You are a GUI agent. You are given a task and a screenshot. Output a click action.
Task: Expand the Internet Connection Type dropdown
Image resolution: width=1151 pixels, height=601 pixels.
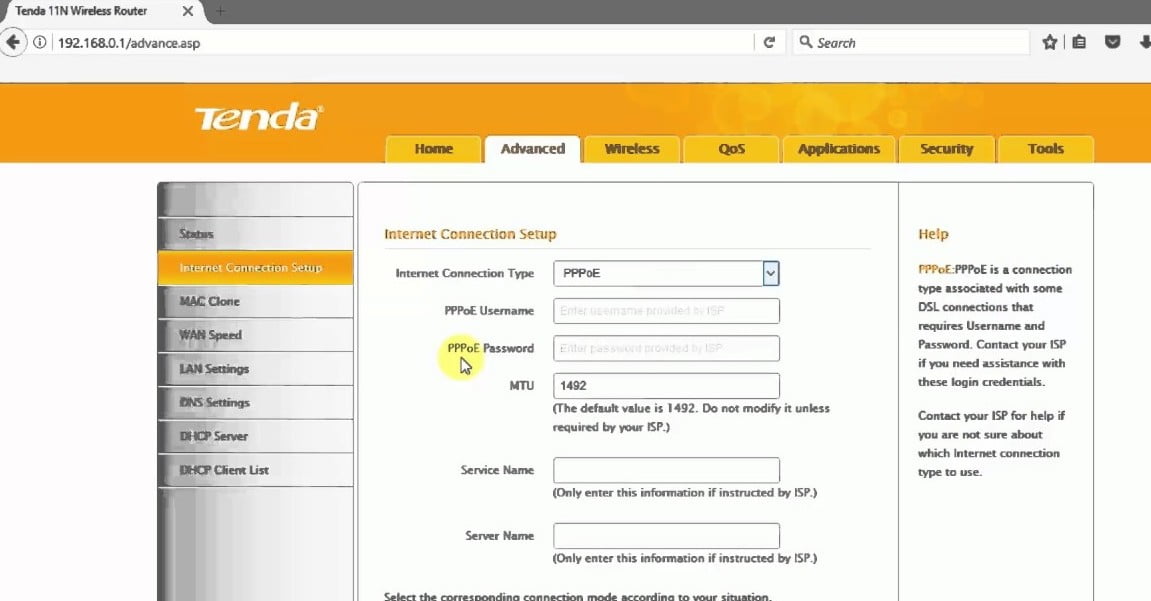667,273
